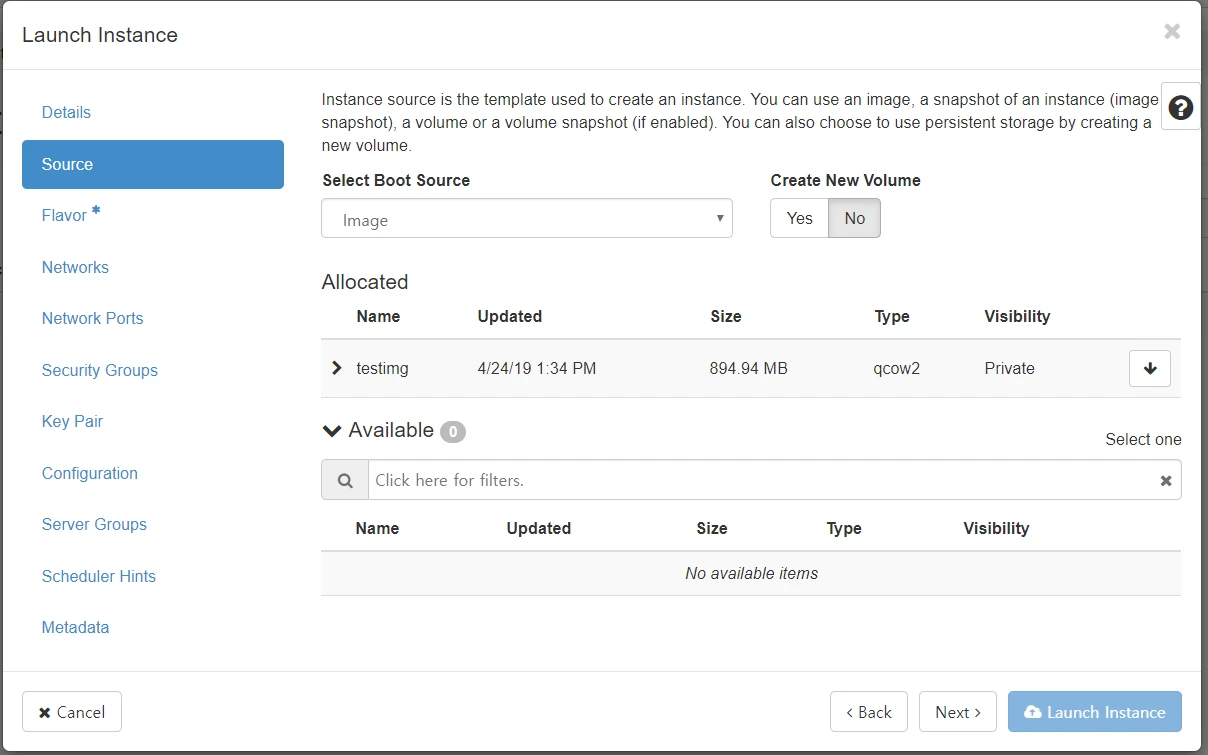Viewport: 1208px width, 755px height.
Task: Open the Select Boot Source dropdown
Action: [526, 219]
